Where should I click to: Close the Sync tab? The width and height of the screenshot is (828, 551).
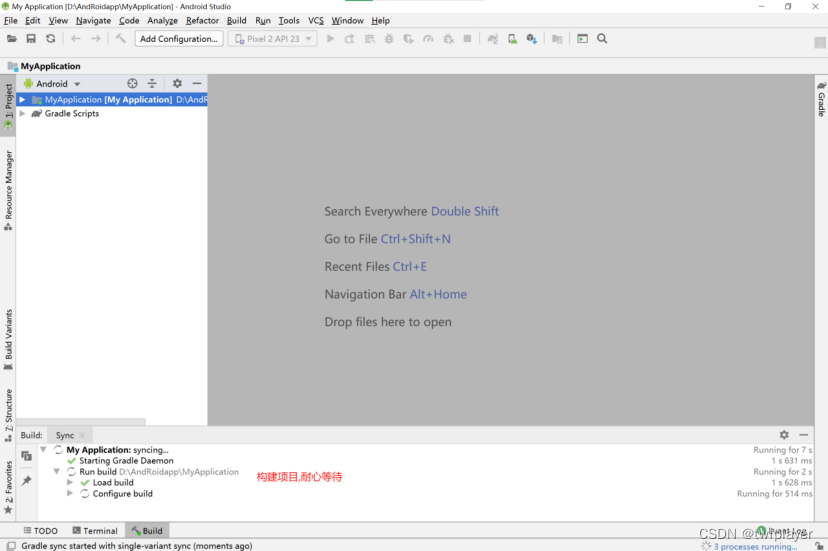tap(81, 435)
